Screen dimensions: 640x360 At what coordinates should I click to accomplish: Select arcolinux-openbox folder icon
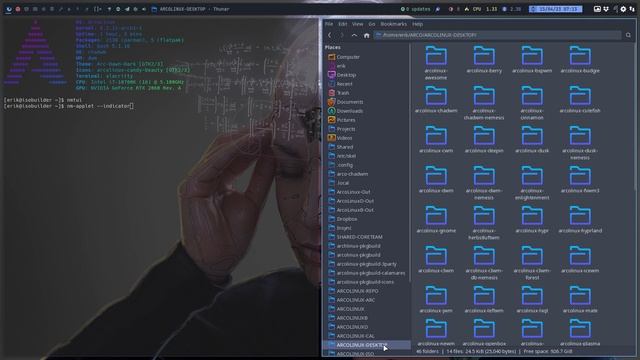(484, 329)
